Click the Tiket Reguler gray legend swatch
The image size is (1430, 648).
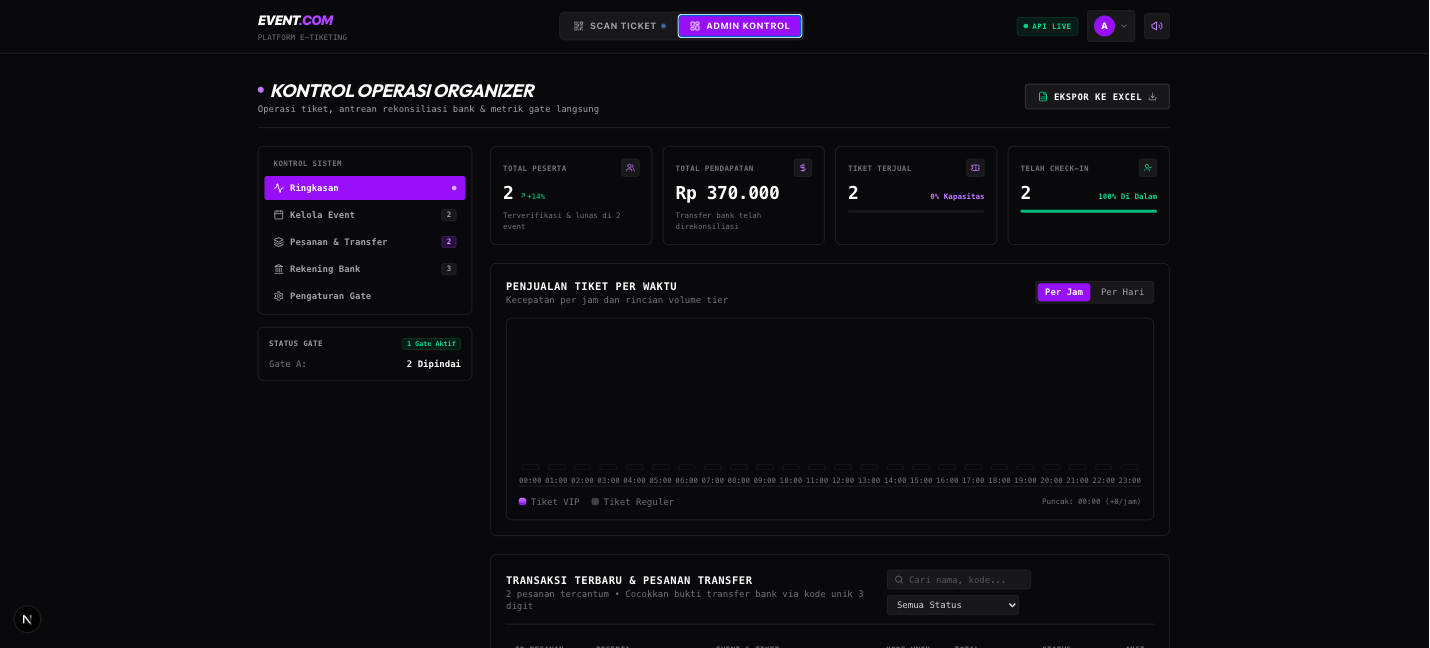pyautogui.click(x=595, y=502)
